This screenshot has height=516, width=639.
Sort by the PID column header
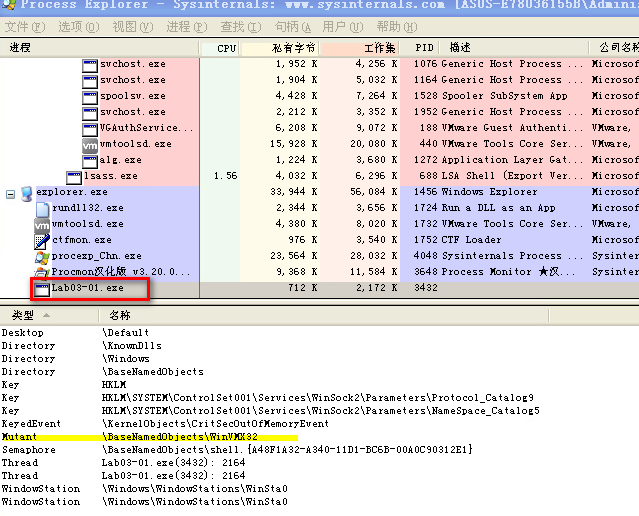pos(421,48)
